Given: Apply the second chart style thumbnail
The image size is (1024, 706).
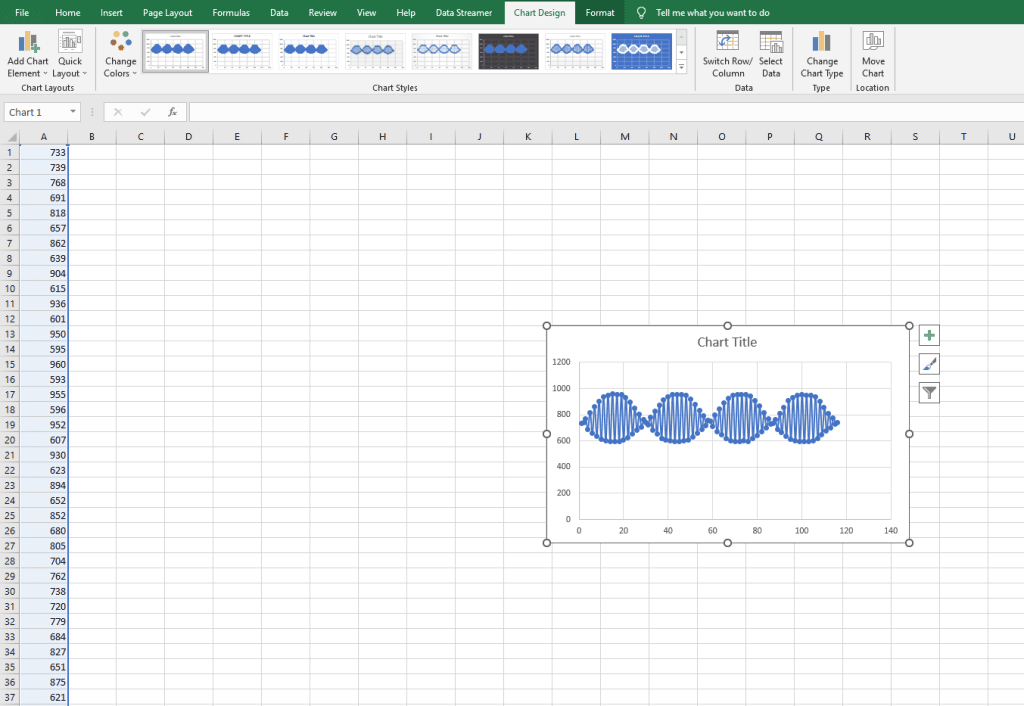Looking at the screenshot, I should tap(242, 51).
